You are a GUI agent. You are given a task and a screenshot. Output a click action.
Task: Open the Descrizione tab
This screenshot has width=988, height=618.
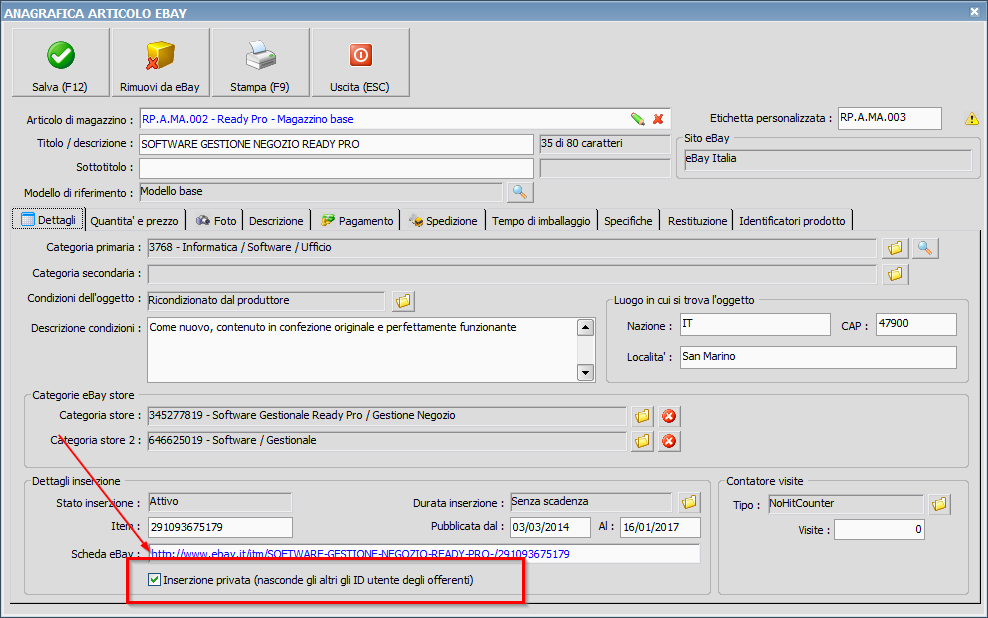(x=276, y=221)
